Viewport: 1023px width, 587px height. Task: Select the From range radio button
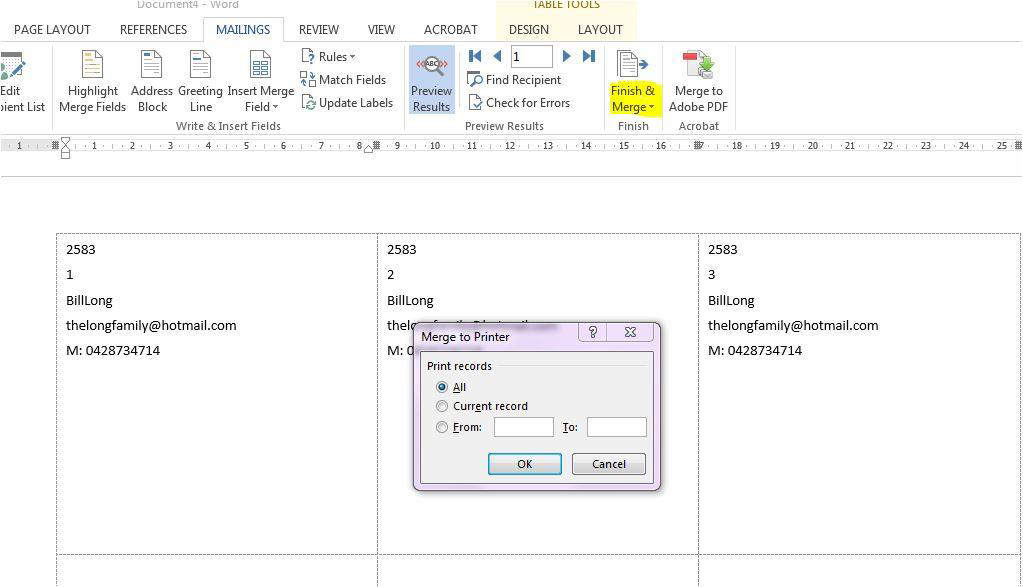coord(442,427)
